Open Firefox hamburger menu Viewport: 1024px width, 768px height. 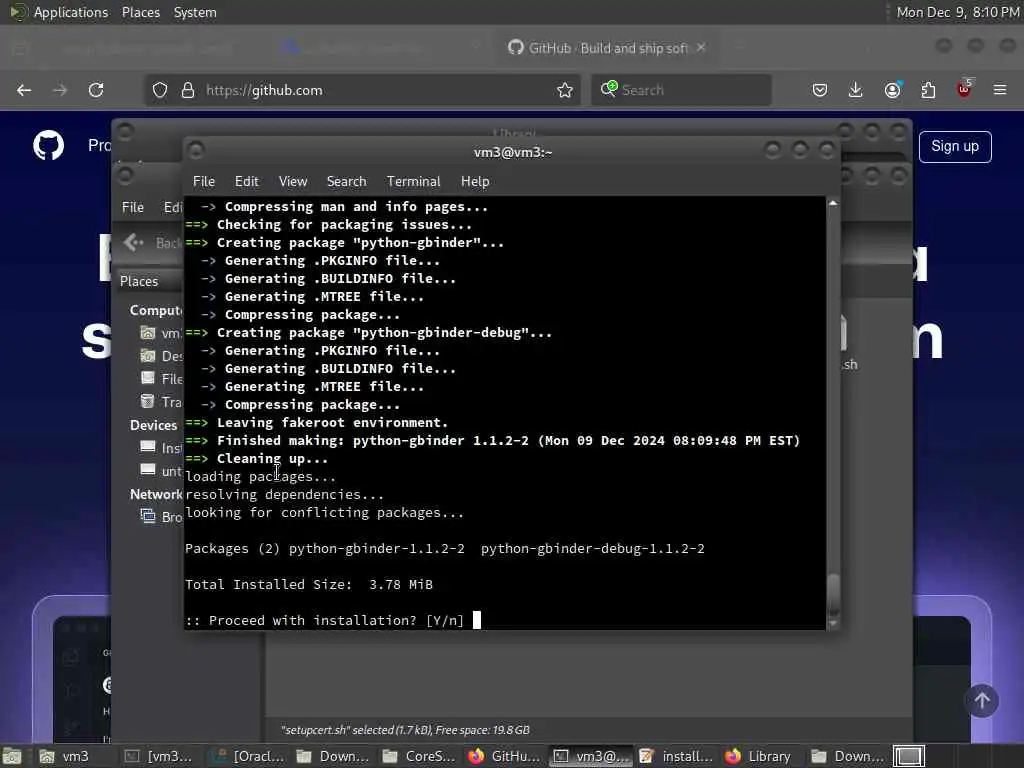click(1000, 90)
